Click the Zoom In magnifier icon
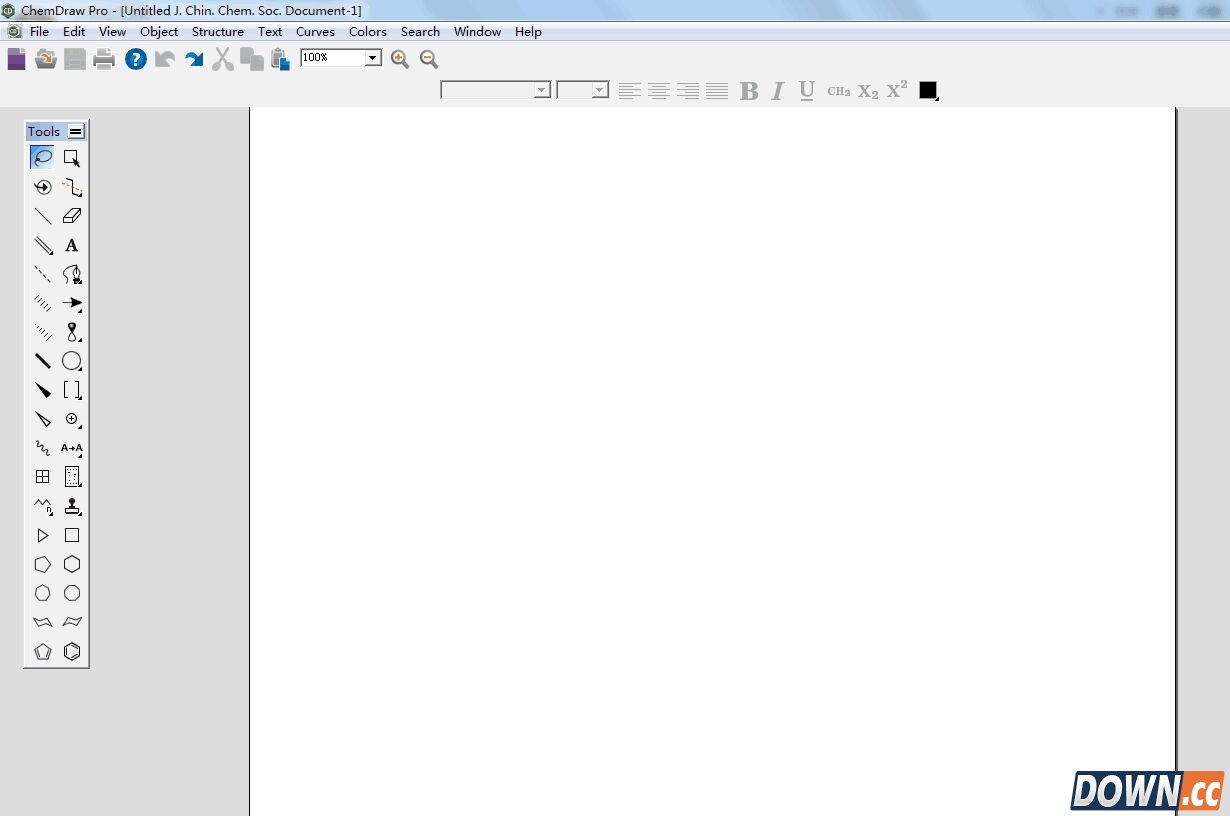This screenshot has height=816, width=1230. click(400, 59)
